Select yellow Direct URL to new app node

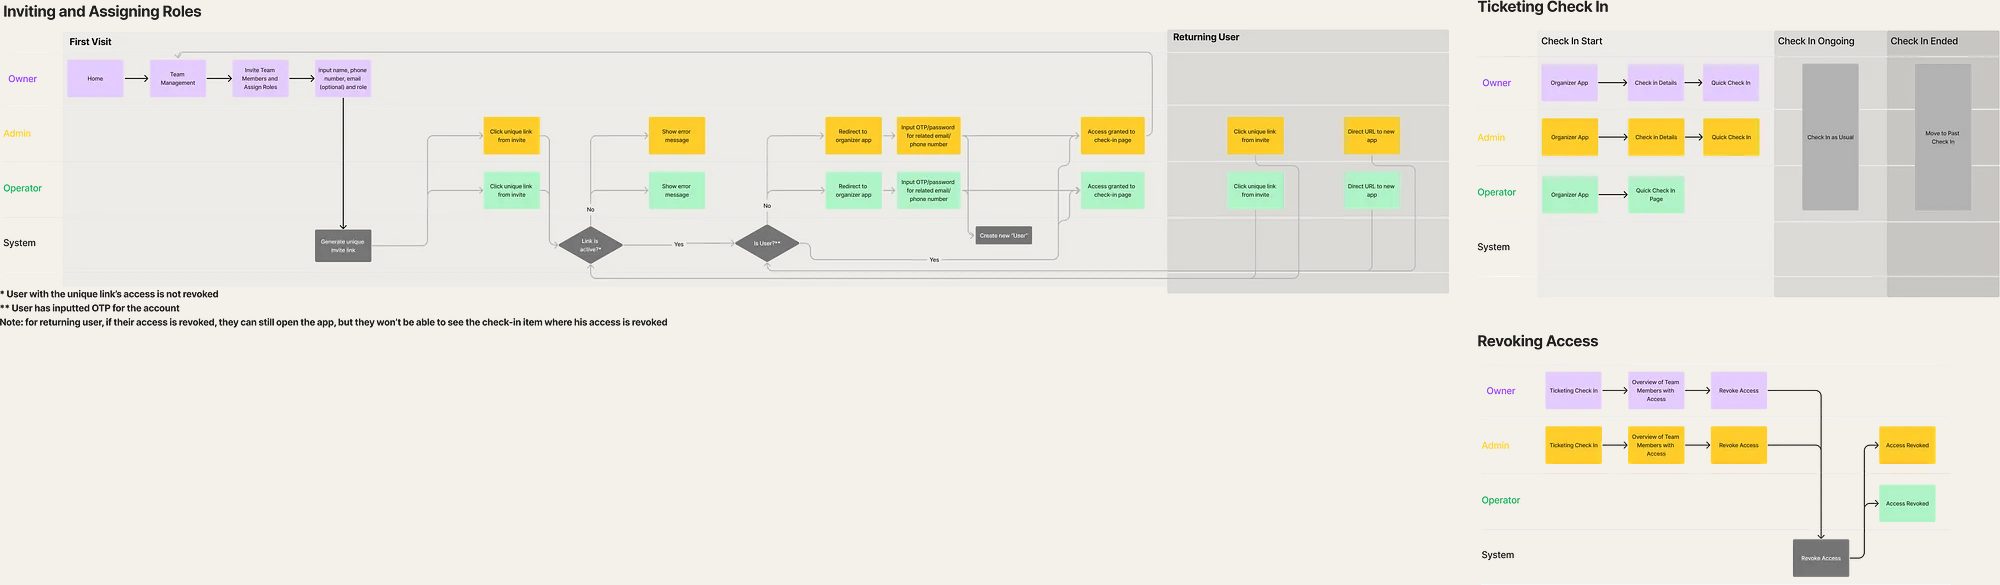pos(1371,136)
